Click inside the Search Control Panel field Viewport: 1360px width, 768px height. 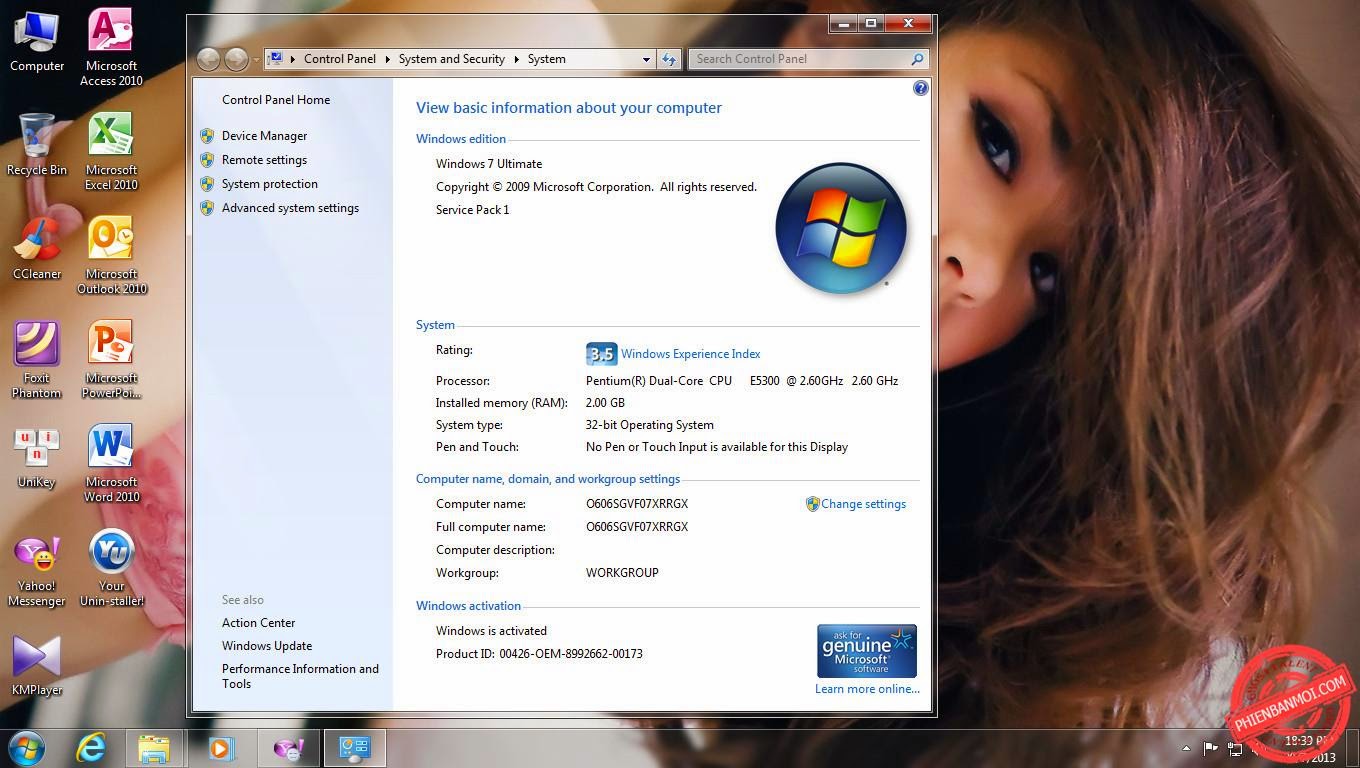(x=800, y=59)
